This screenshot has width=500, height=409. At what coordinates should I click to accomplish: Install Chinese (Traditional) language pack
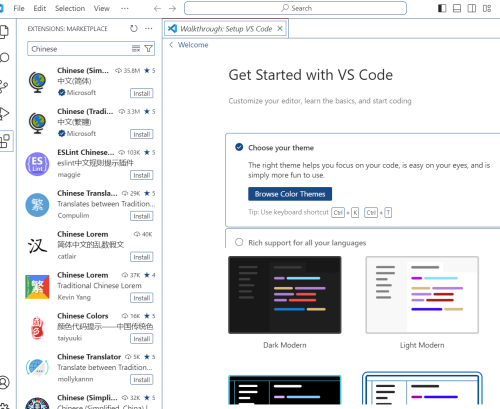(x=142, y=134)
